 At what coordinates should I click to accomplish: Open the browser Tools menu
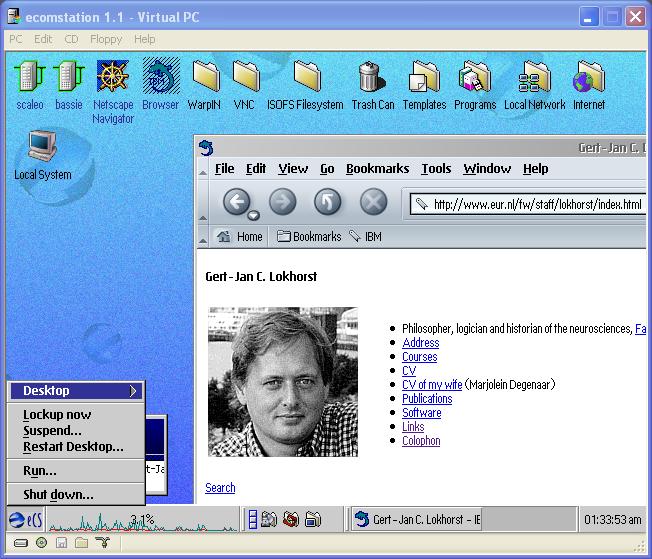pos(436,168)
